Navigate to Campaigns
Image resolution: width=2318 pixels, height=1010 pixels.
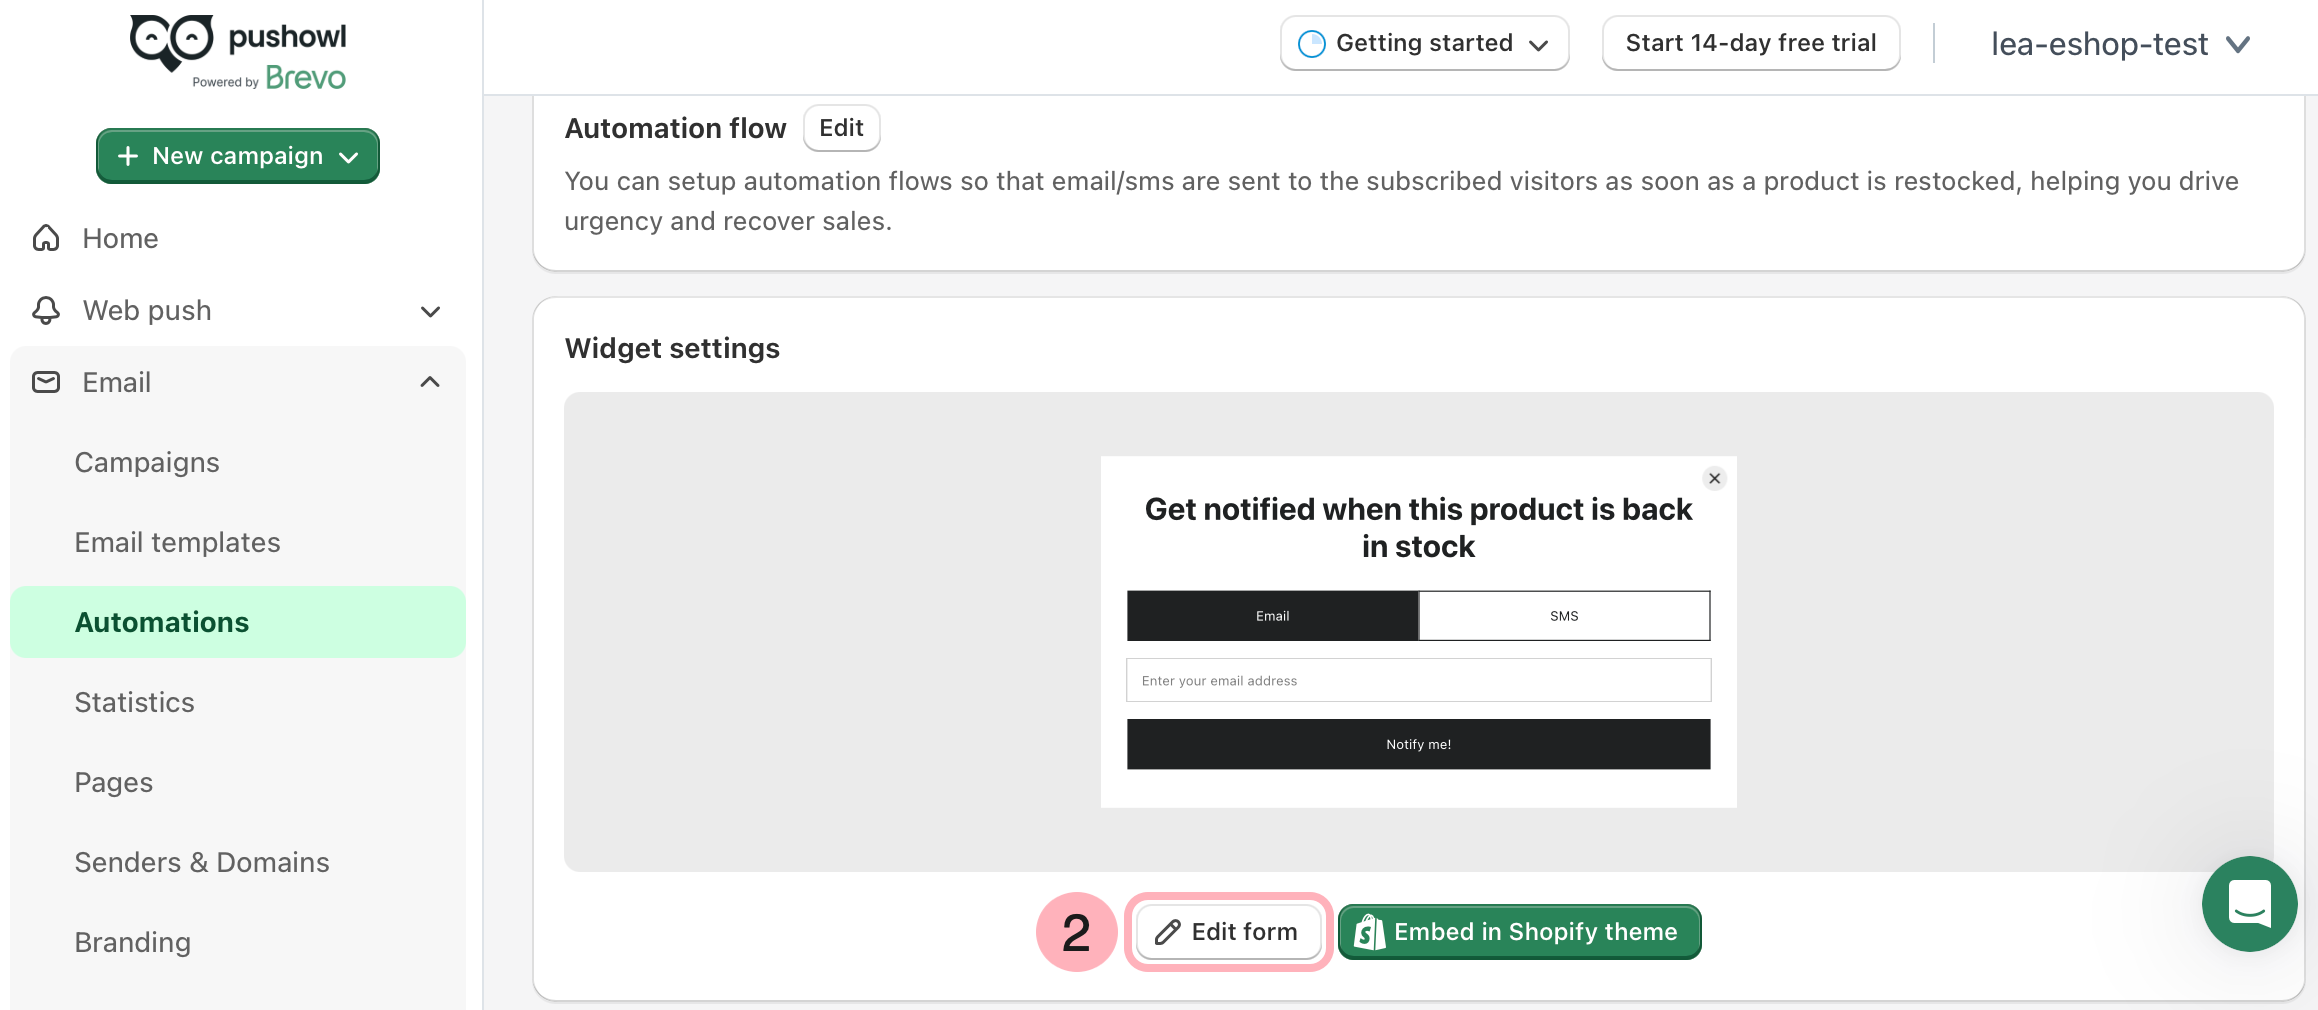[146, 462]
